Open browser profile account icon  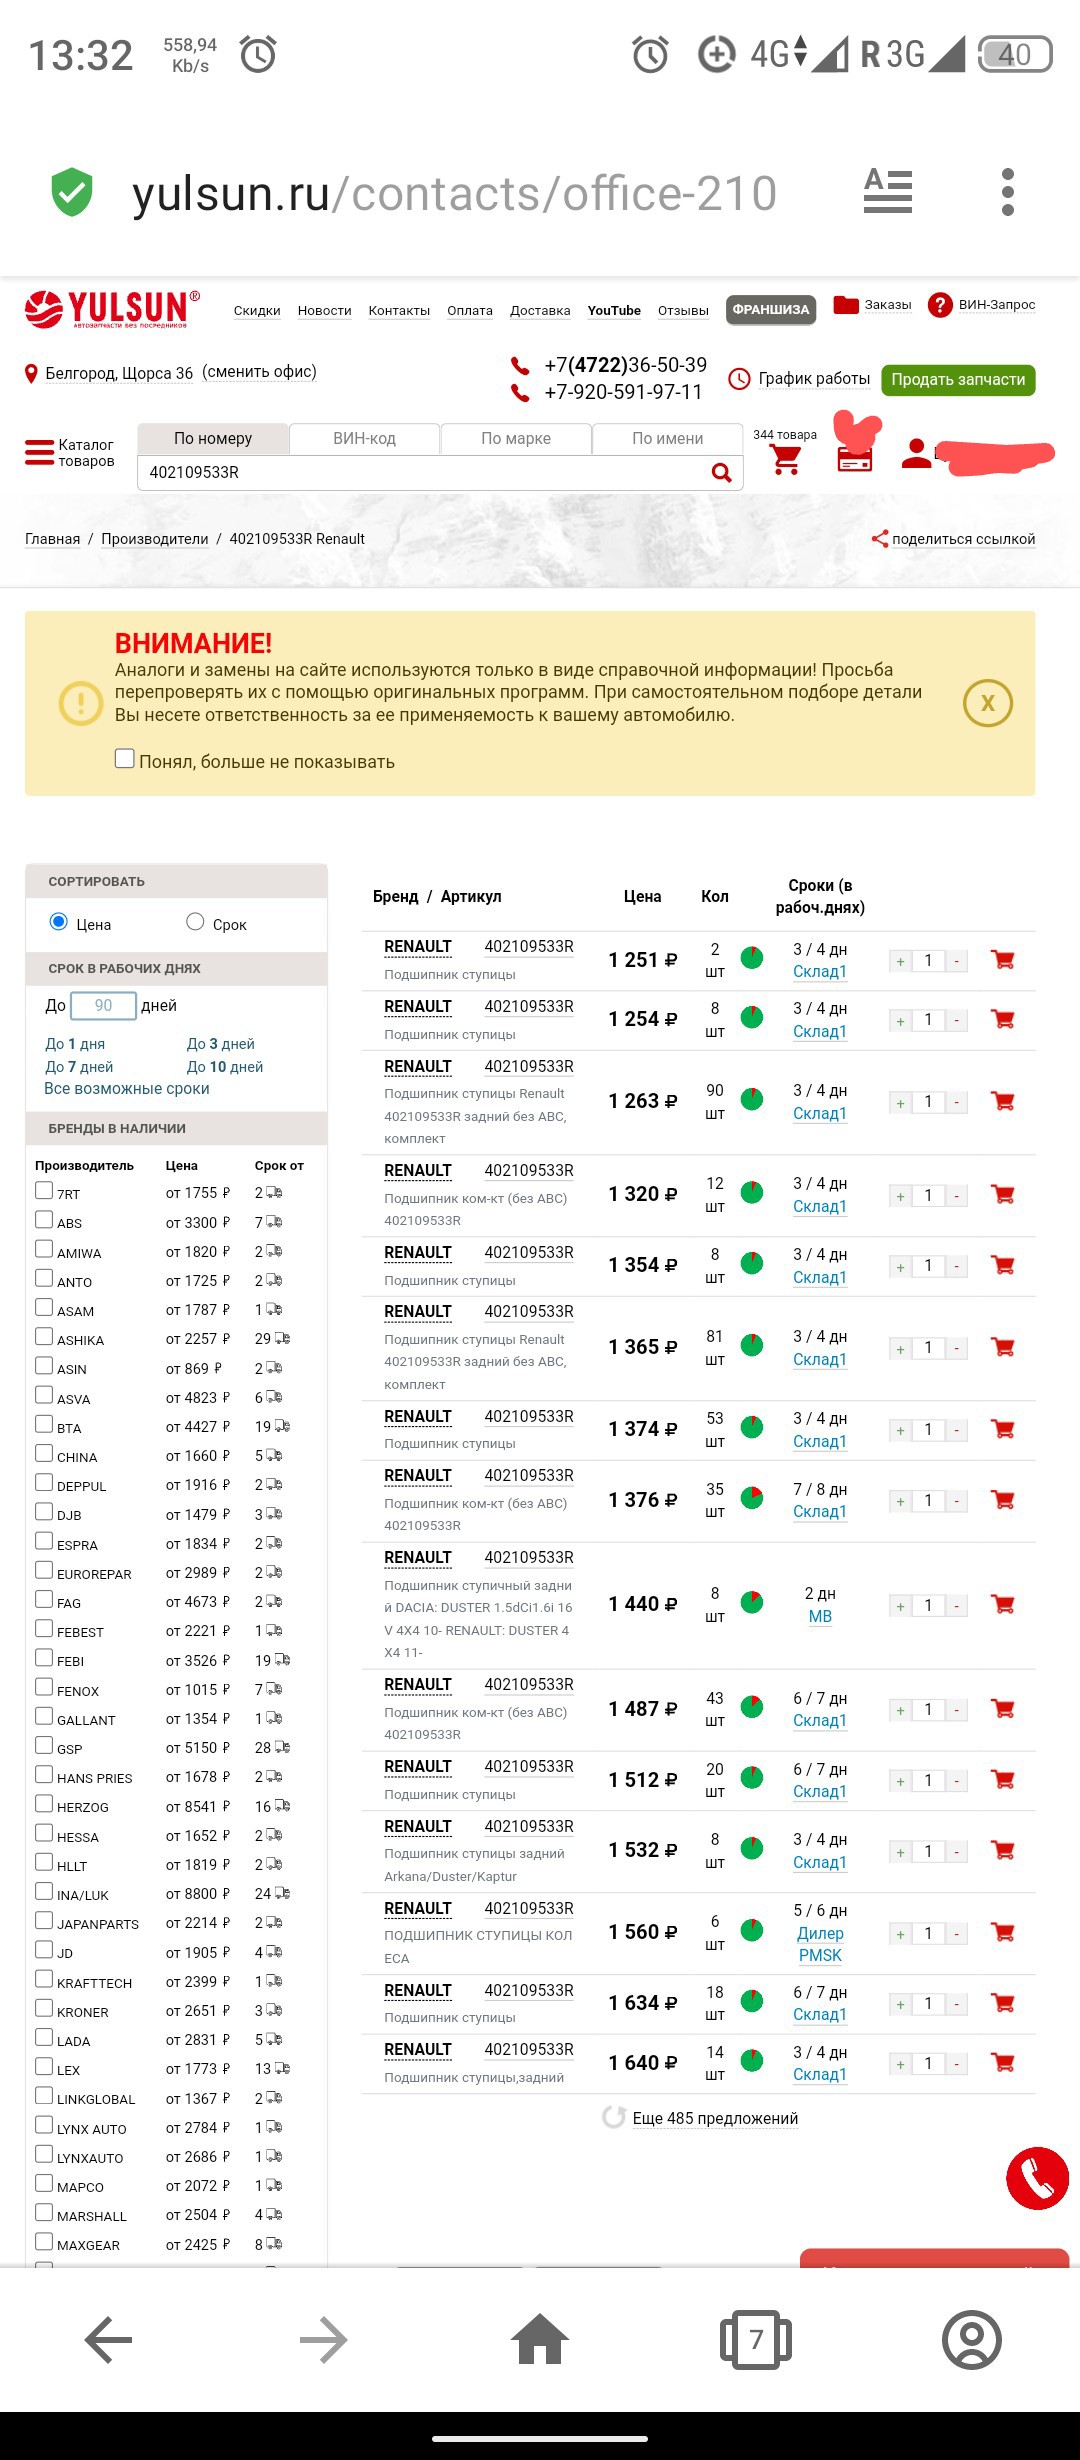(x=971, y=2340)
